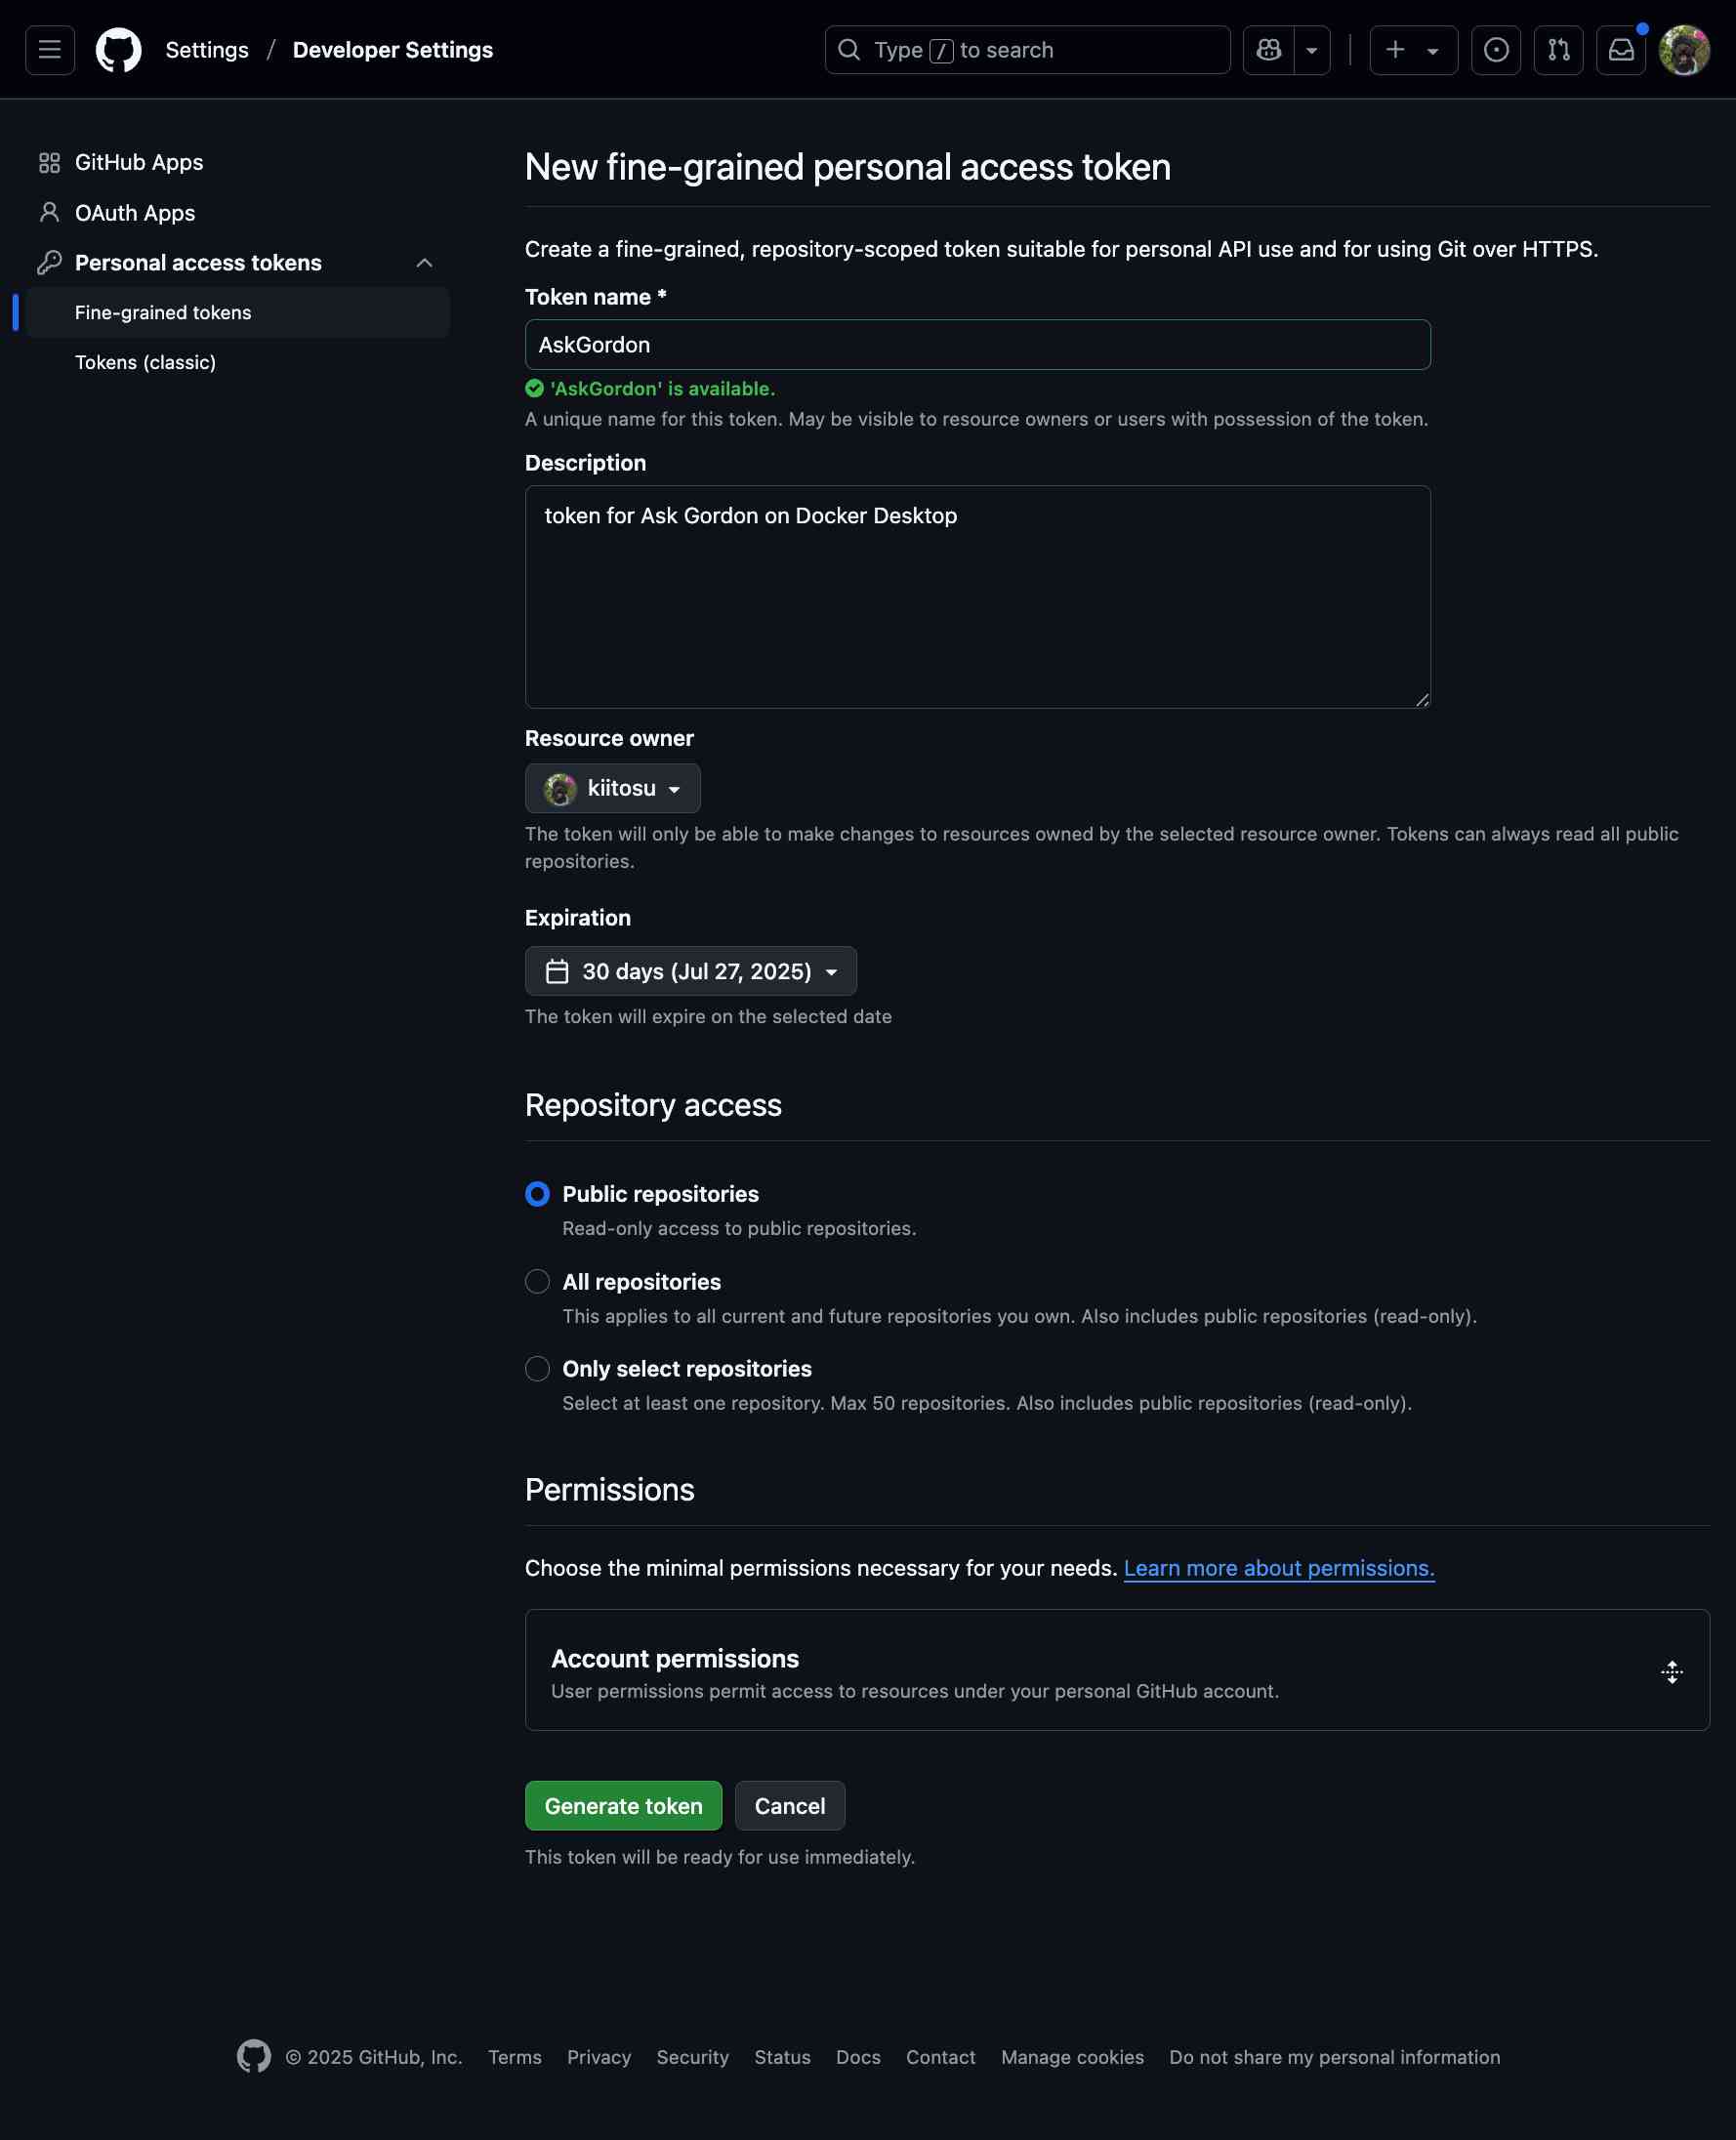
Task: Open Learn more about permissions link
Action: click(x=1278, y=1567)
